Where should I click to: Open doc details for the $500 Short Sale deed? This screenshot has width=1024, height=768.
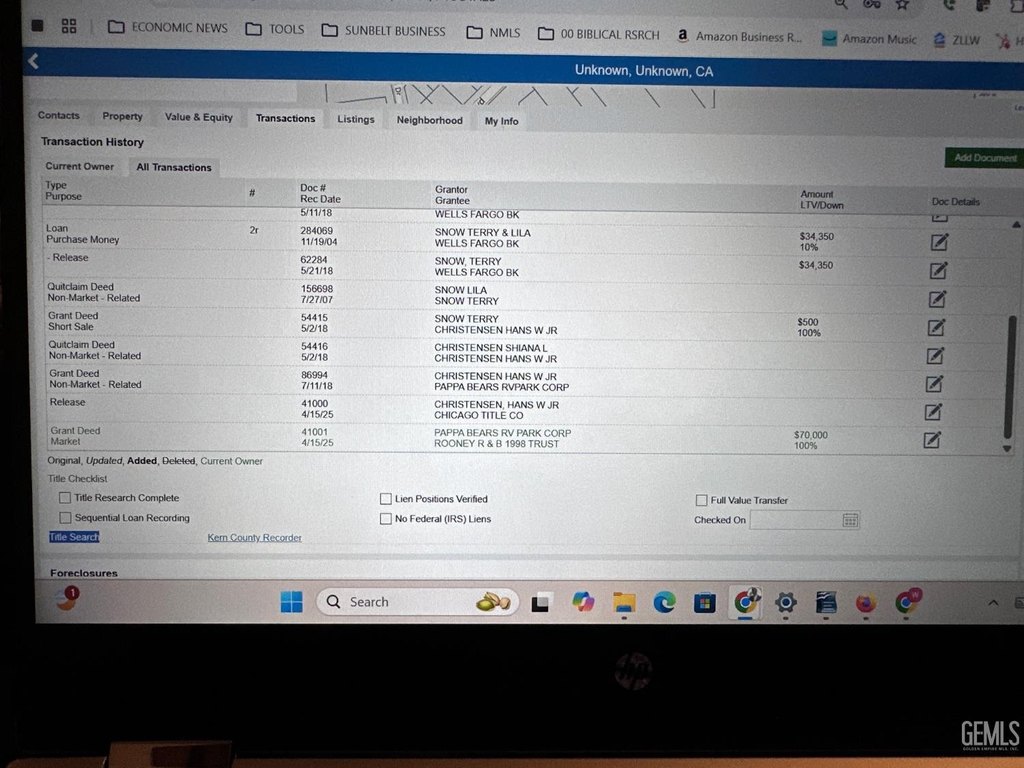point(936,327)
